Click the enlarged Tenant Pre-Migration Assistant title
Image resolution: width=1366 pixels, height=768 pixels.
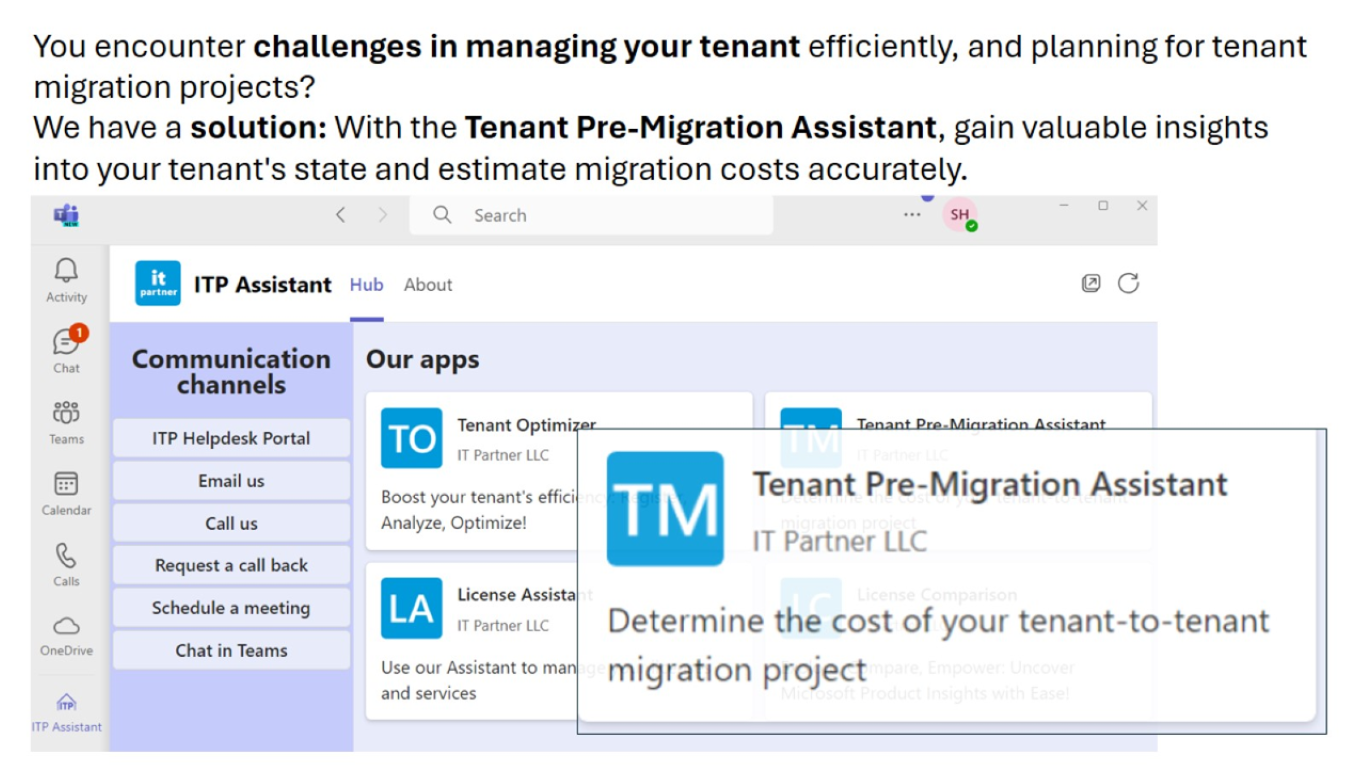point(990,484)
